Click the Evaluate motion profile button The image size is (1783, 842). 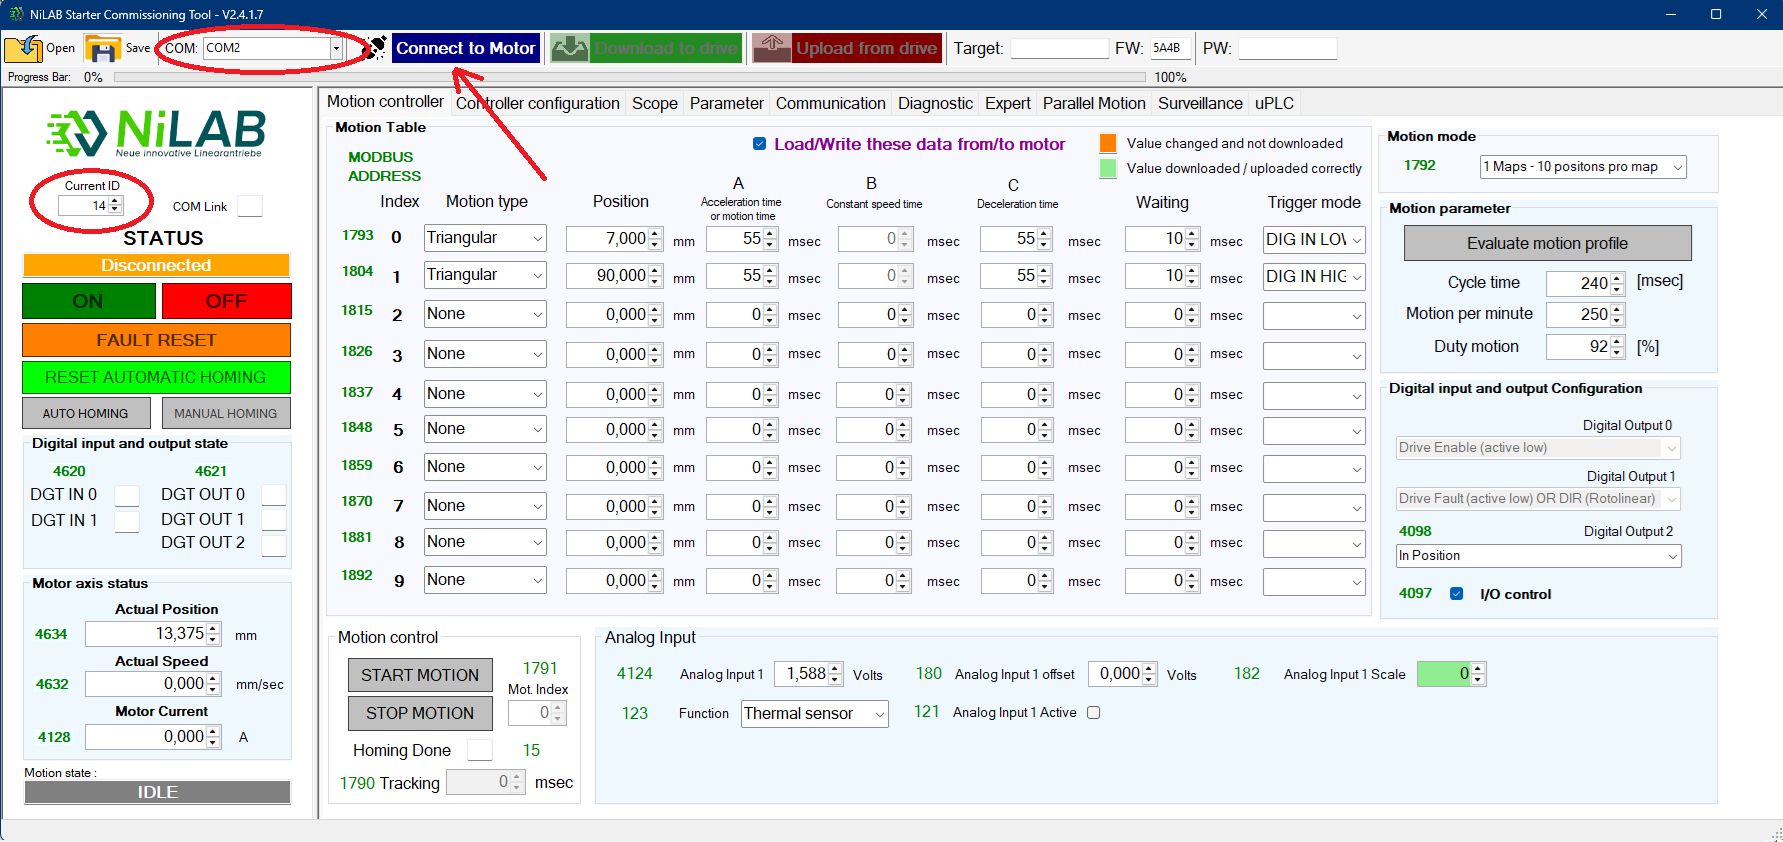[1546, 243]
